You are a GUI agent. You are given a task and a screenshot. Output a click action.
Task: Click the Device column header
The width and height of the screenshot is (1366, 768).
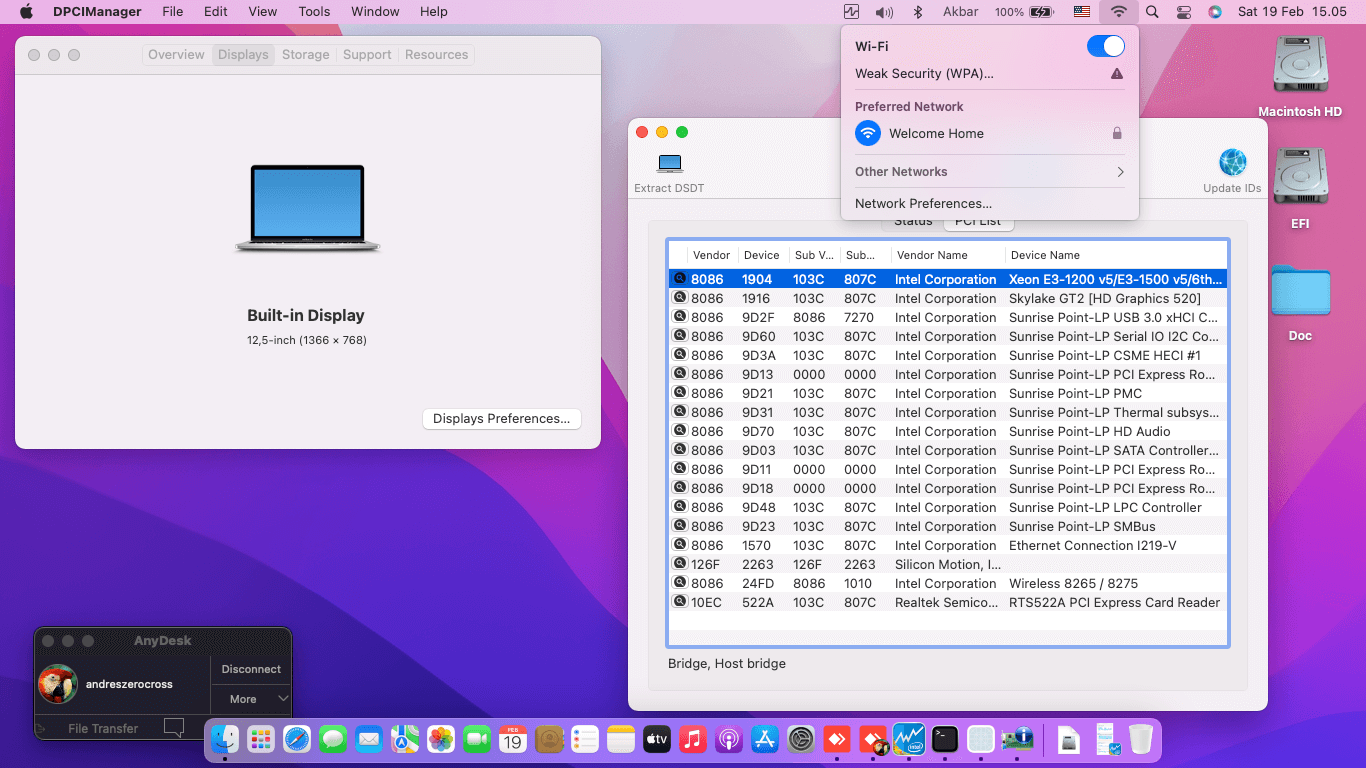tap(762, 255)
